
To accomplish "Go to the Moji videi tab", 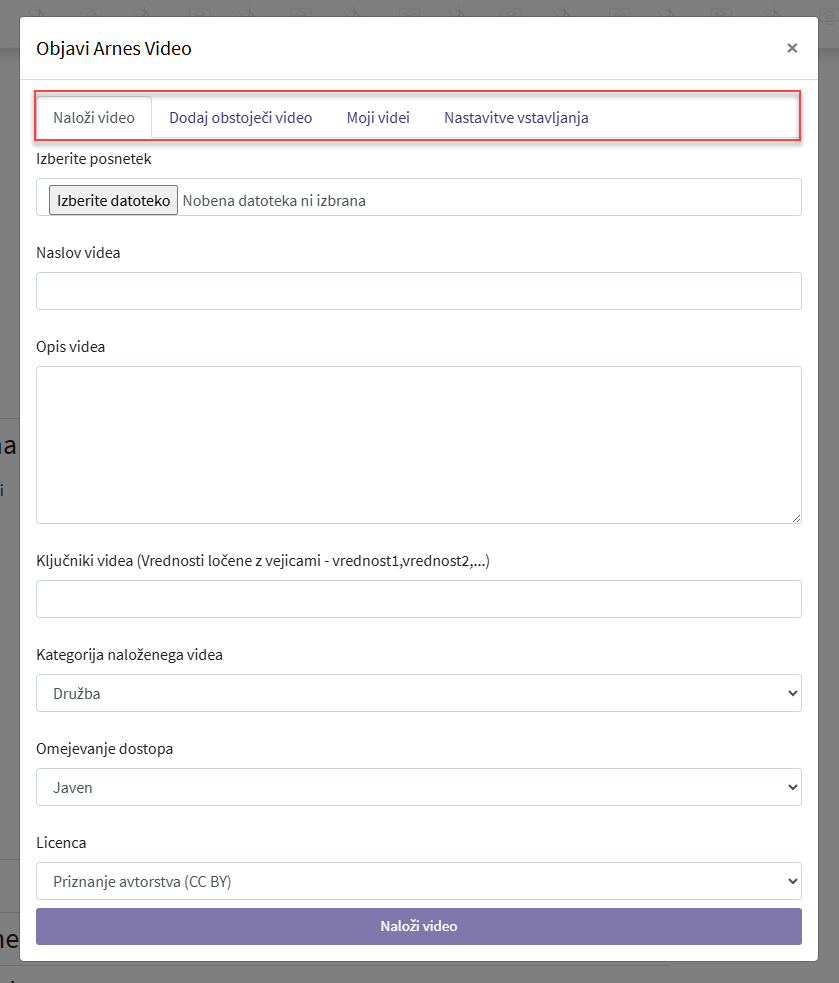I will click(378, 117).
